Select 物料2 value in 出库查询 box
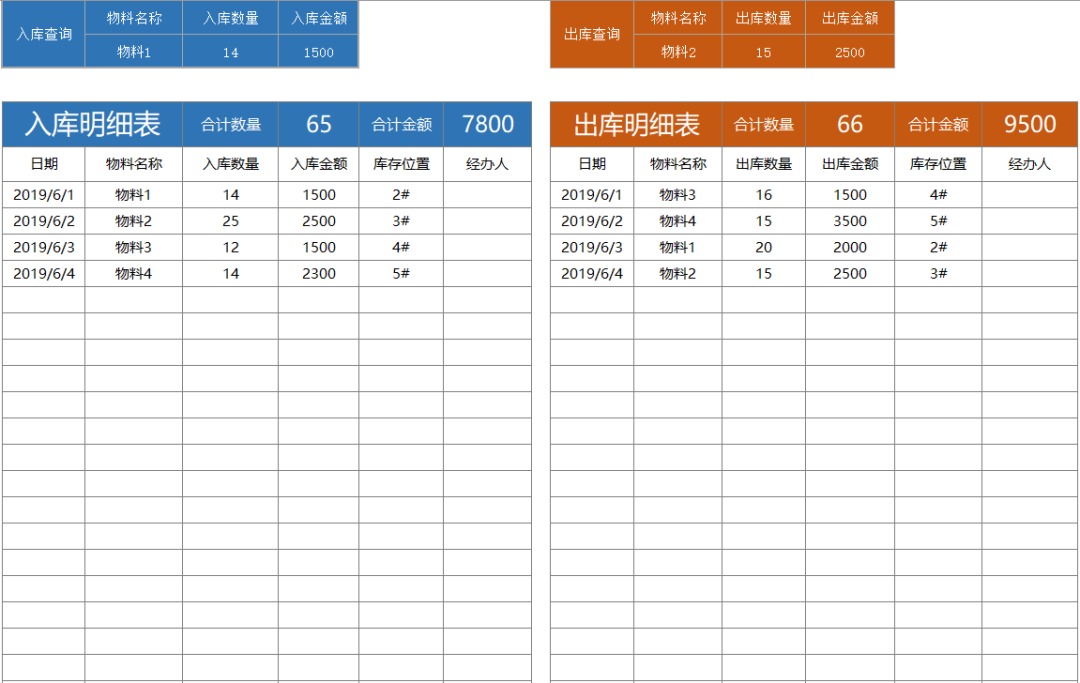Image resolution: width=1080 pixels, height=683 pixels. click(x=678, y=52)
